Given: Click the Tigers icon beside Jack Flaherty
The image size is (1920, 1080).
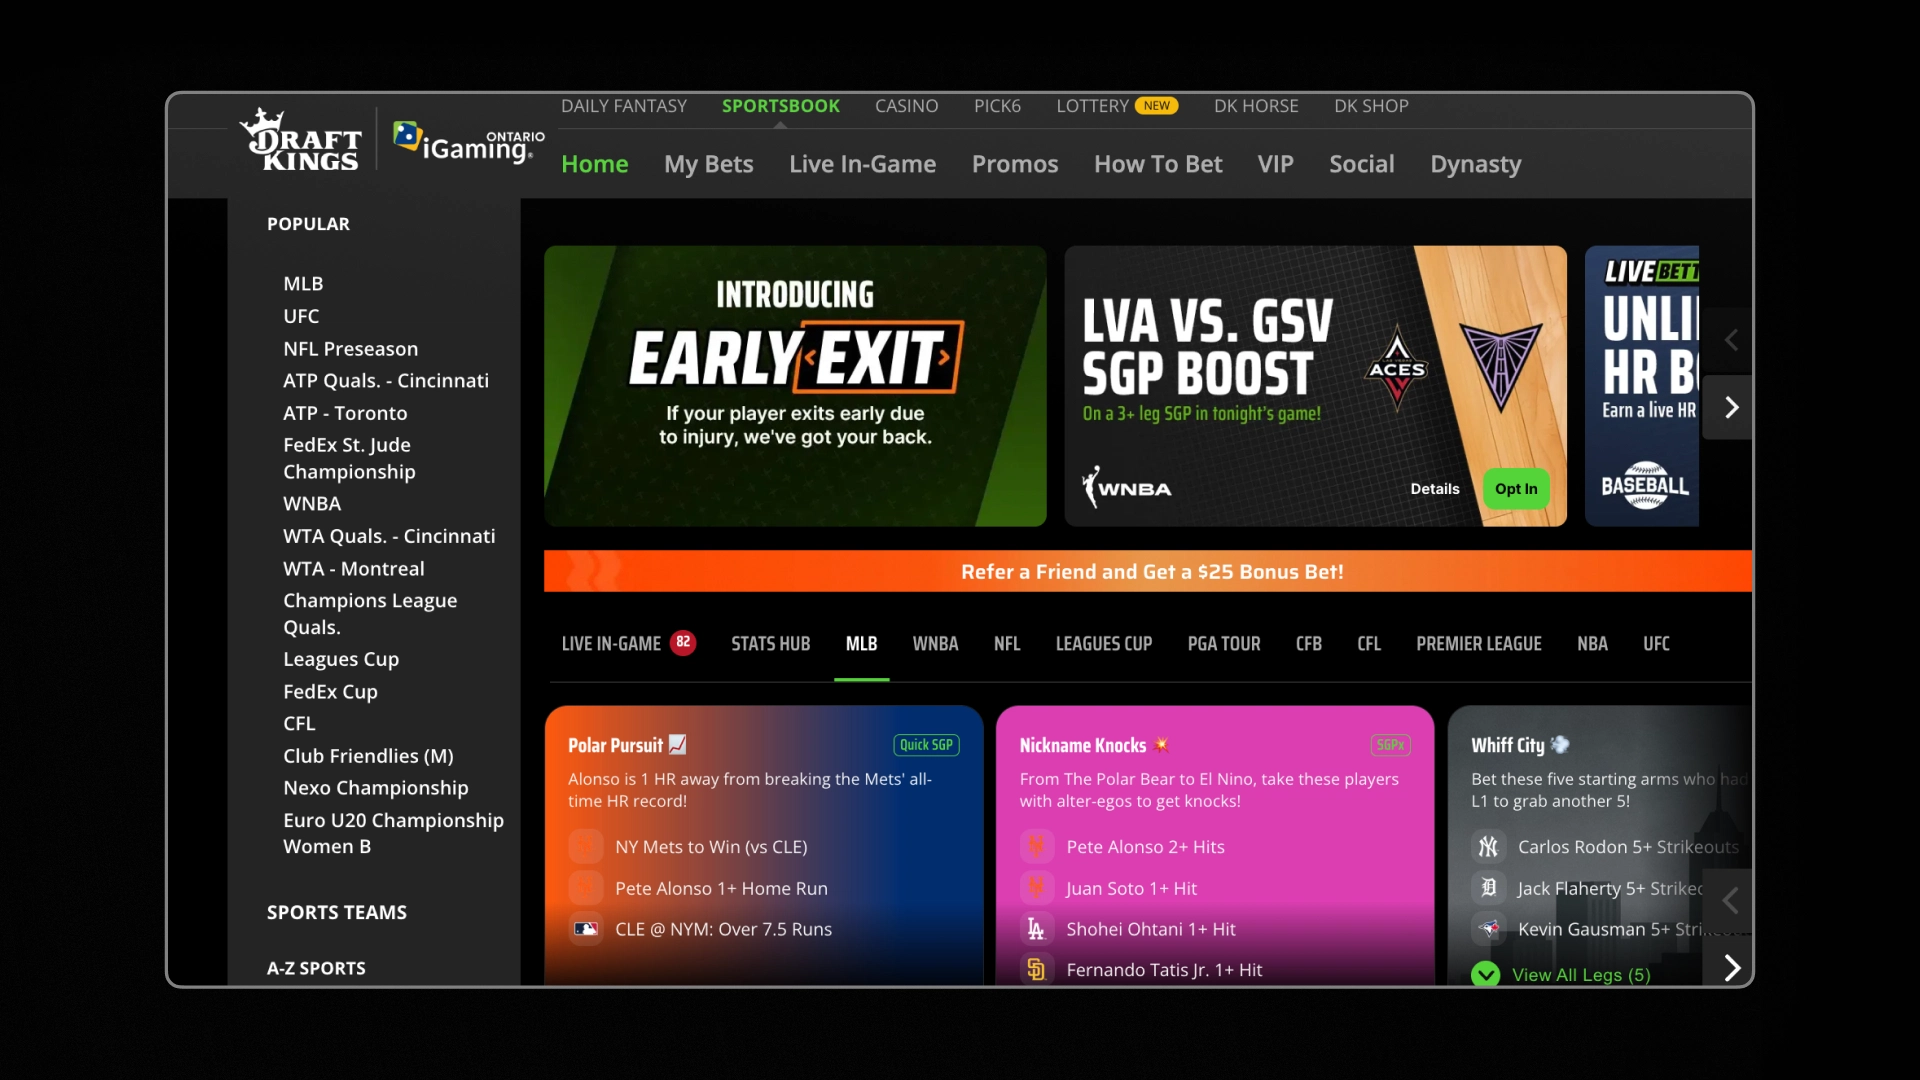Looking at the screenshot, I should click(1488, 888).
